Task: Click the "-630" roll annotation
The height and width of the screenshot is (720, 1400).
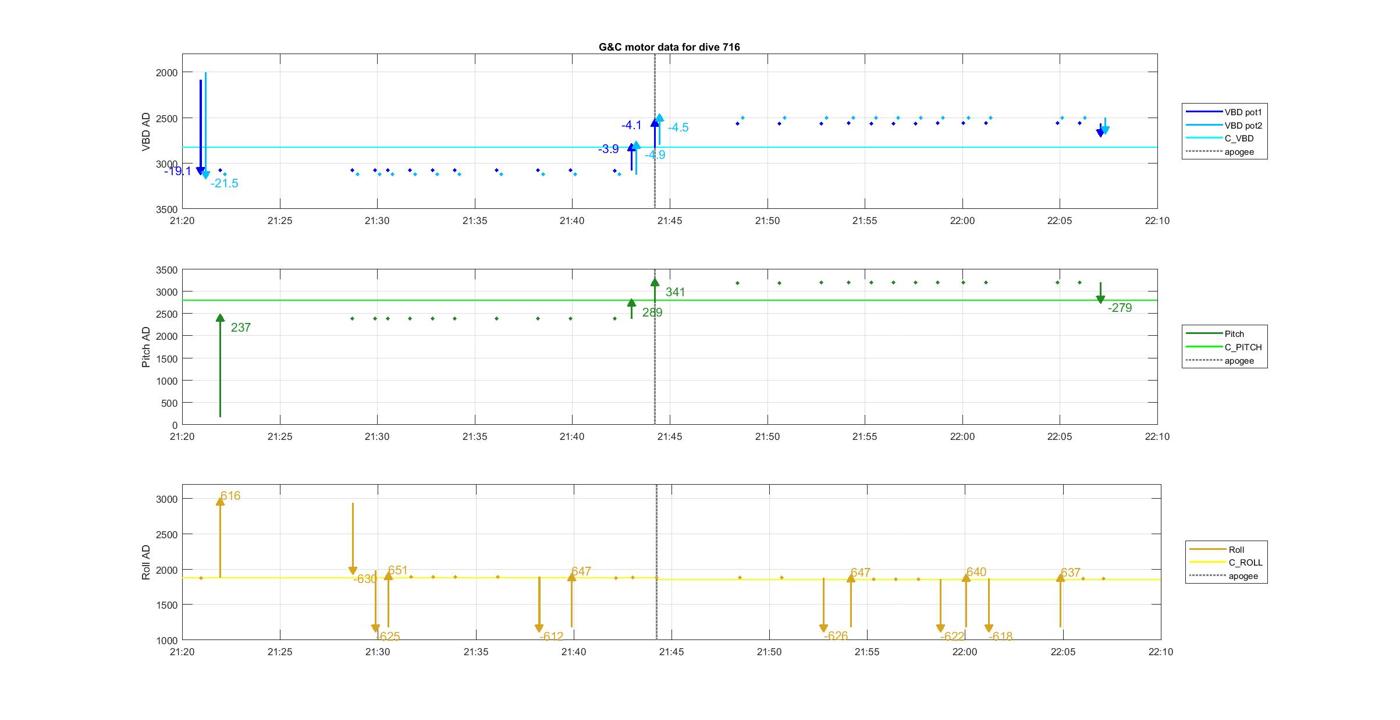Action: tap(365, 580)
